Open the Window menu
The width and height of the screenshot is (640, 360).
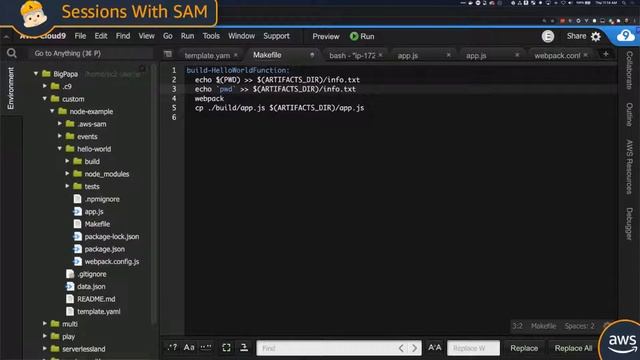[x=241, y=36]
